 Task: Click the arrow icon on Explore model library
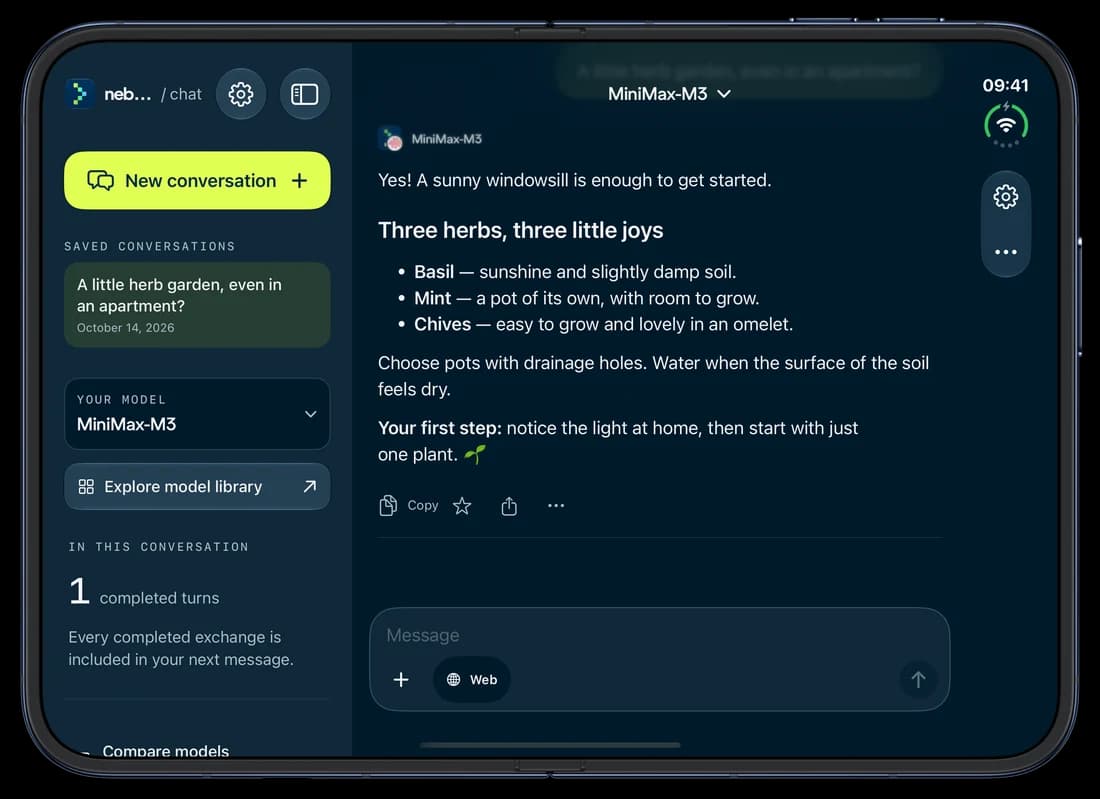pyautogui.click(x=309, y=486)
